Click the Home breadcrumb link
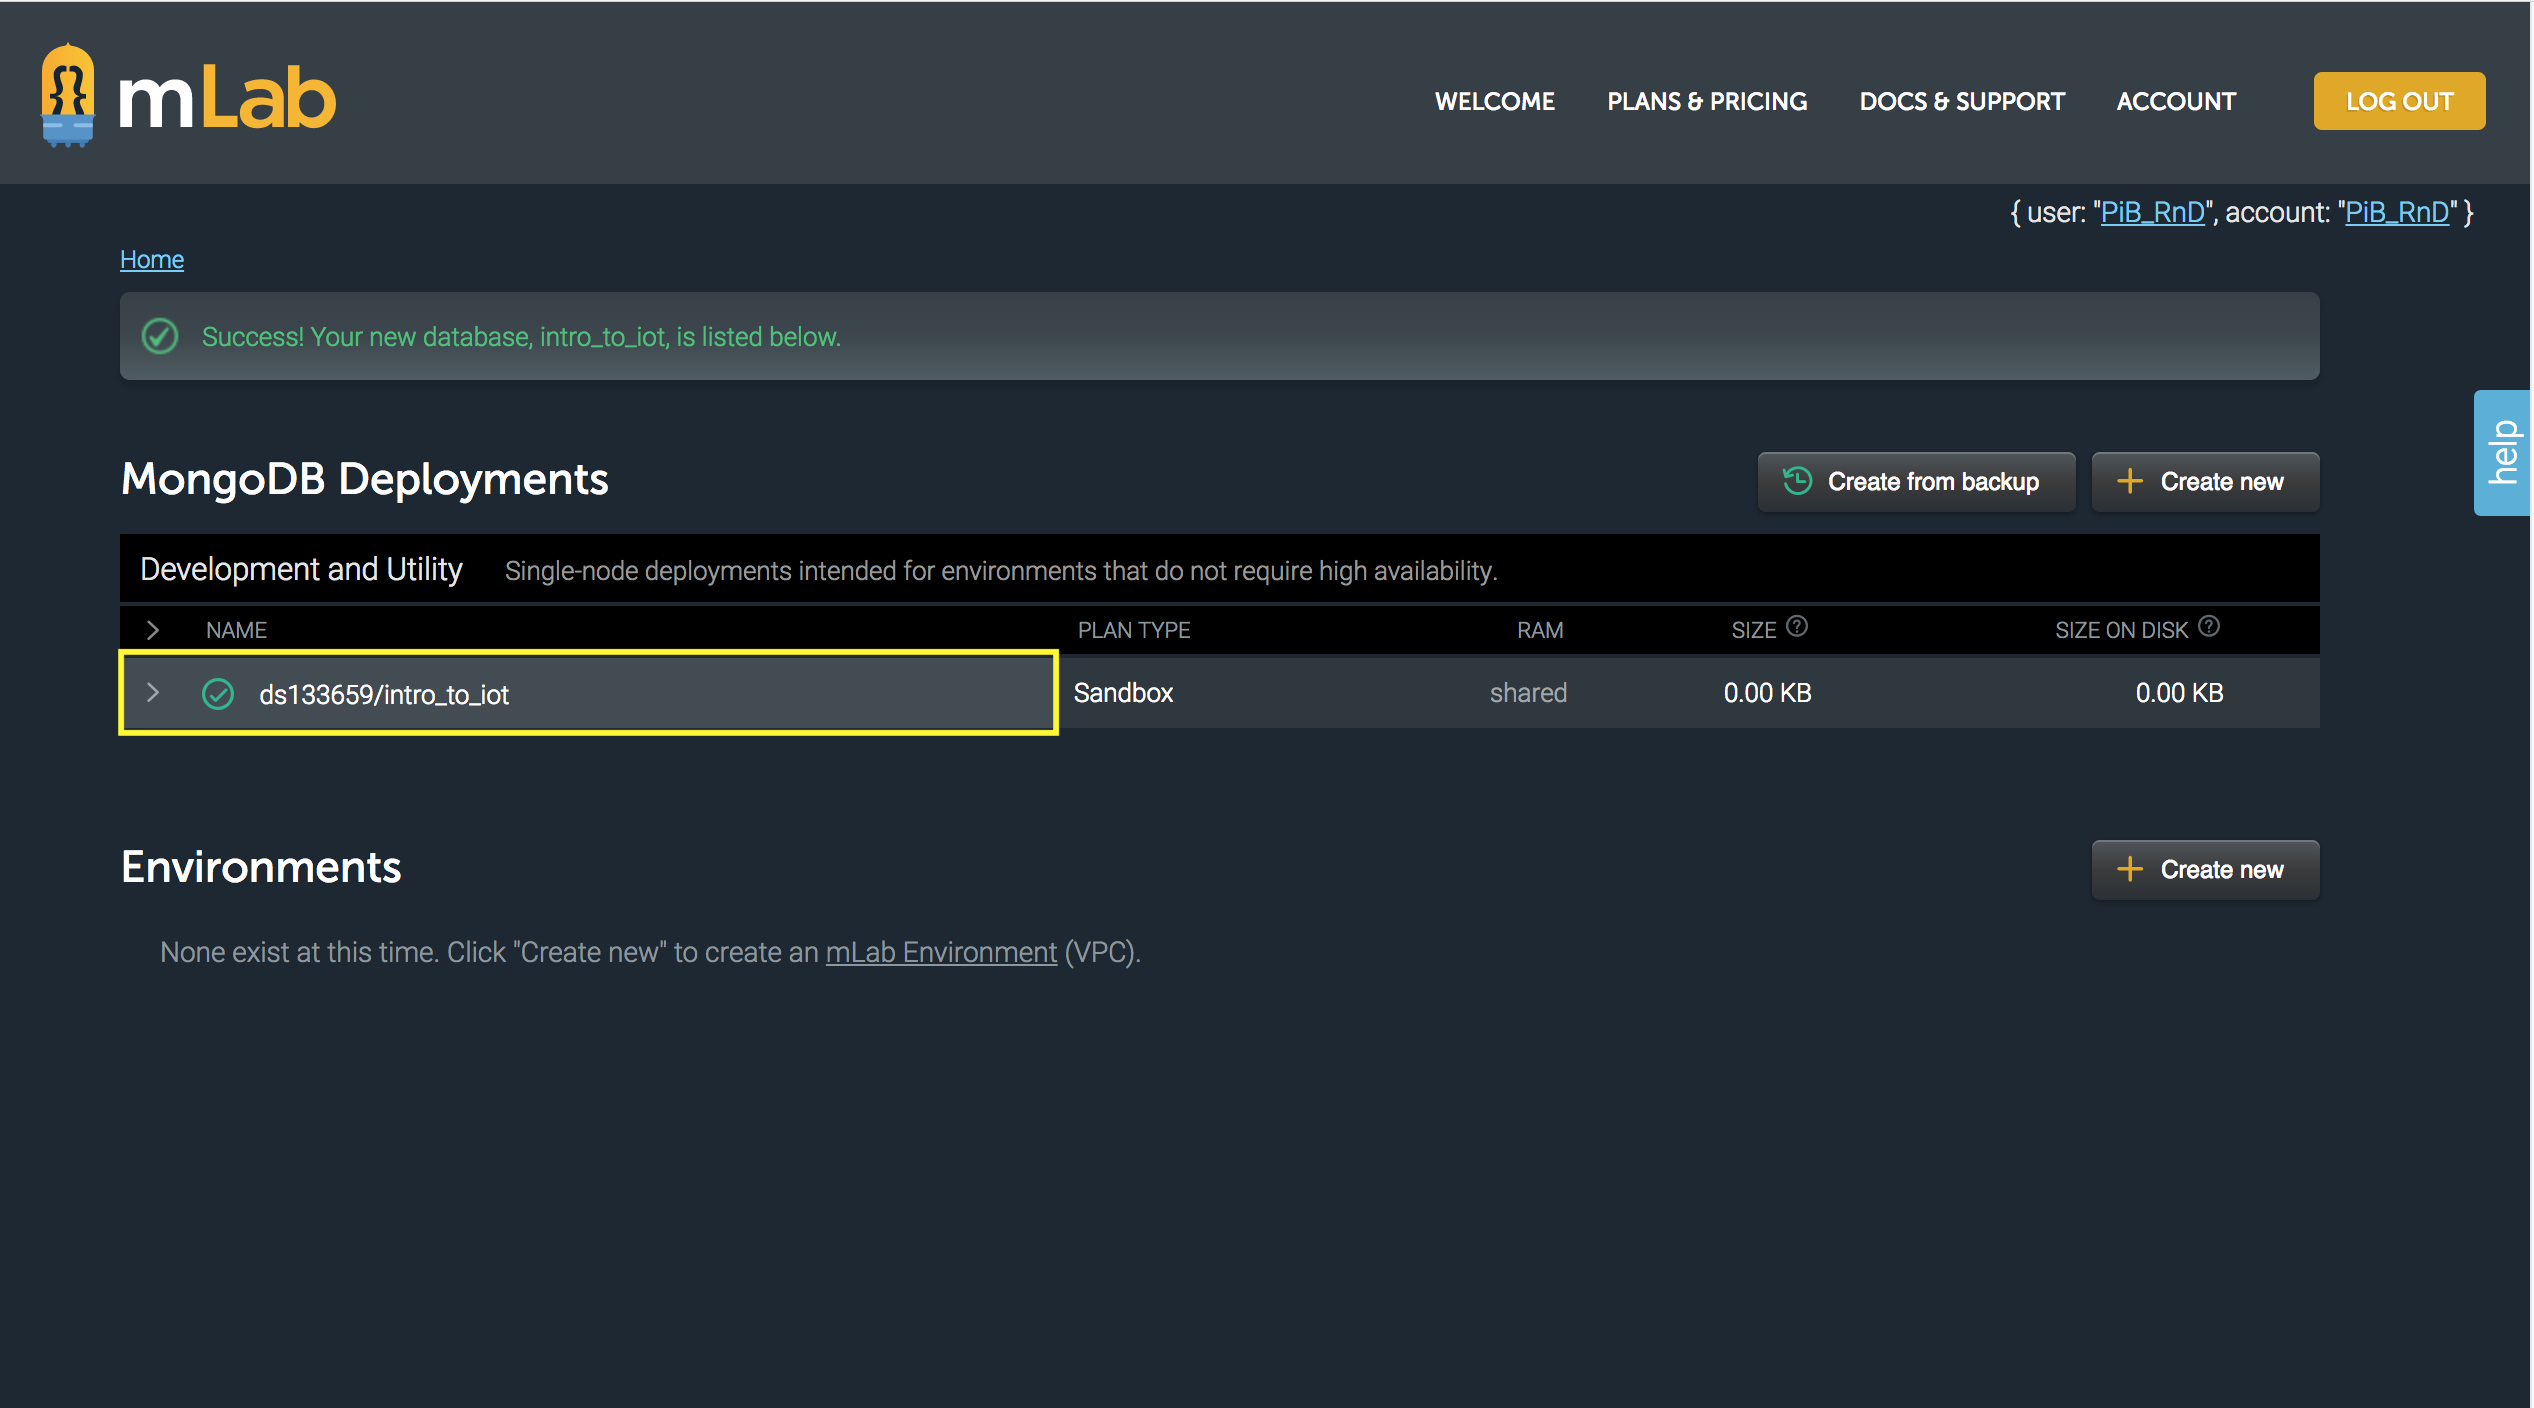 point(152,260)
